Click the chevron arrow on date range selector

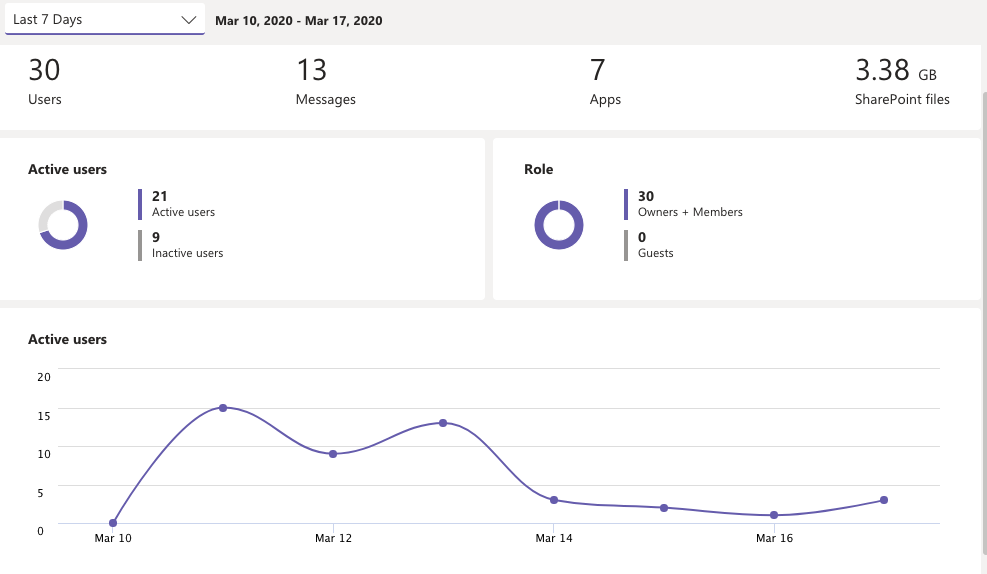(189, 20)
